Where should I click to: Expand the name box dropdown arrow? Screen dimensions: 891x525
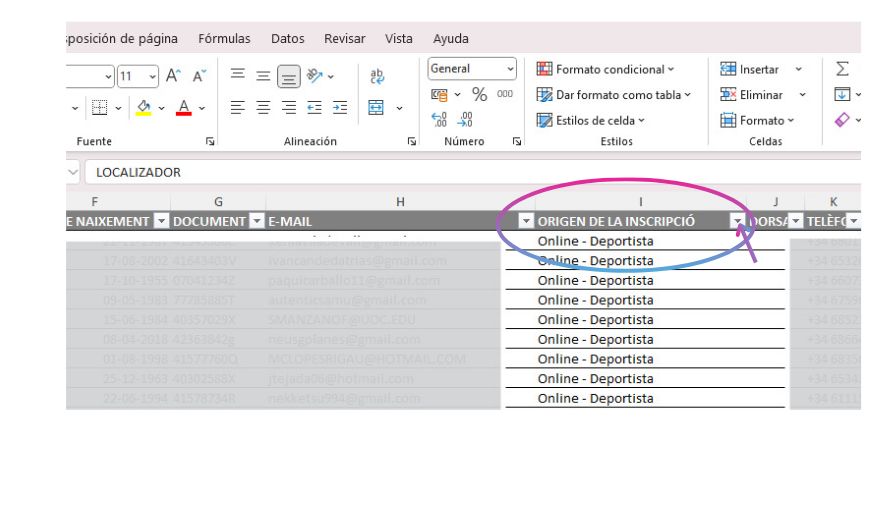[x=73, y=172]
